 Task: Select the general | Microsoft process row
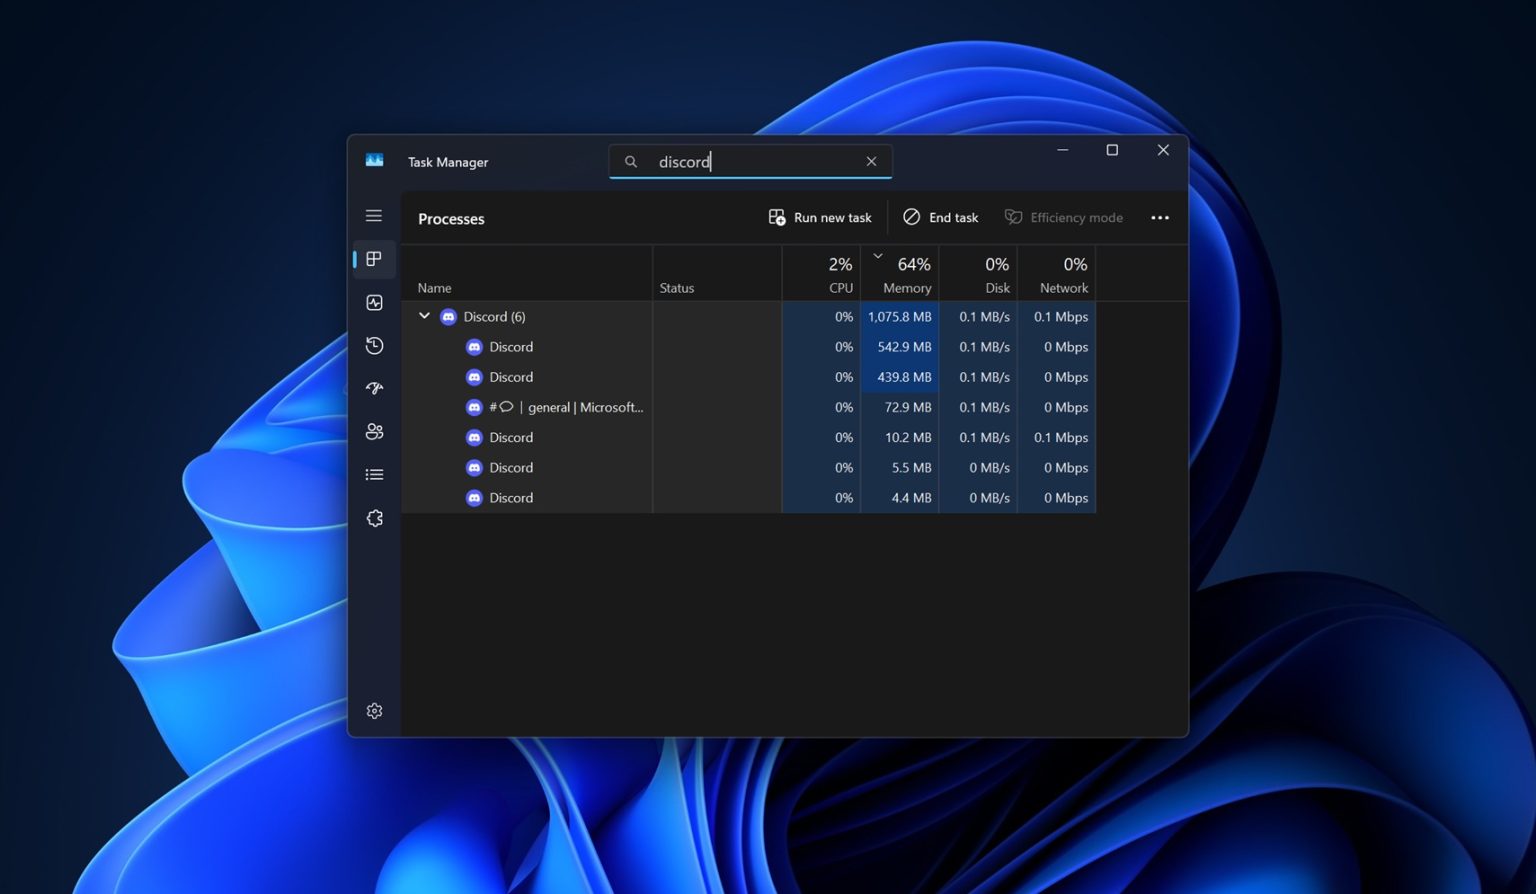click(x=565, y=407)
